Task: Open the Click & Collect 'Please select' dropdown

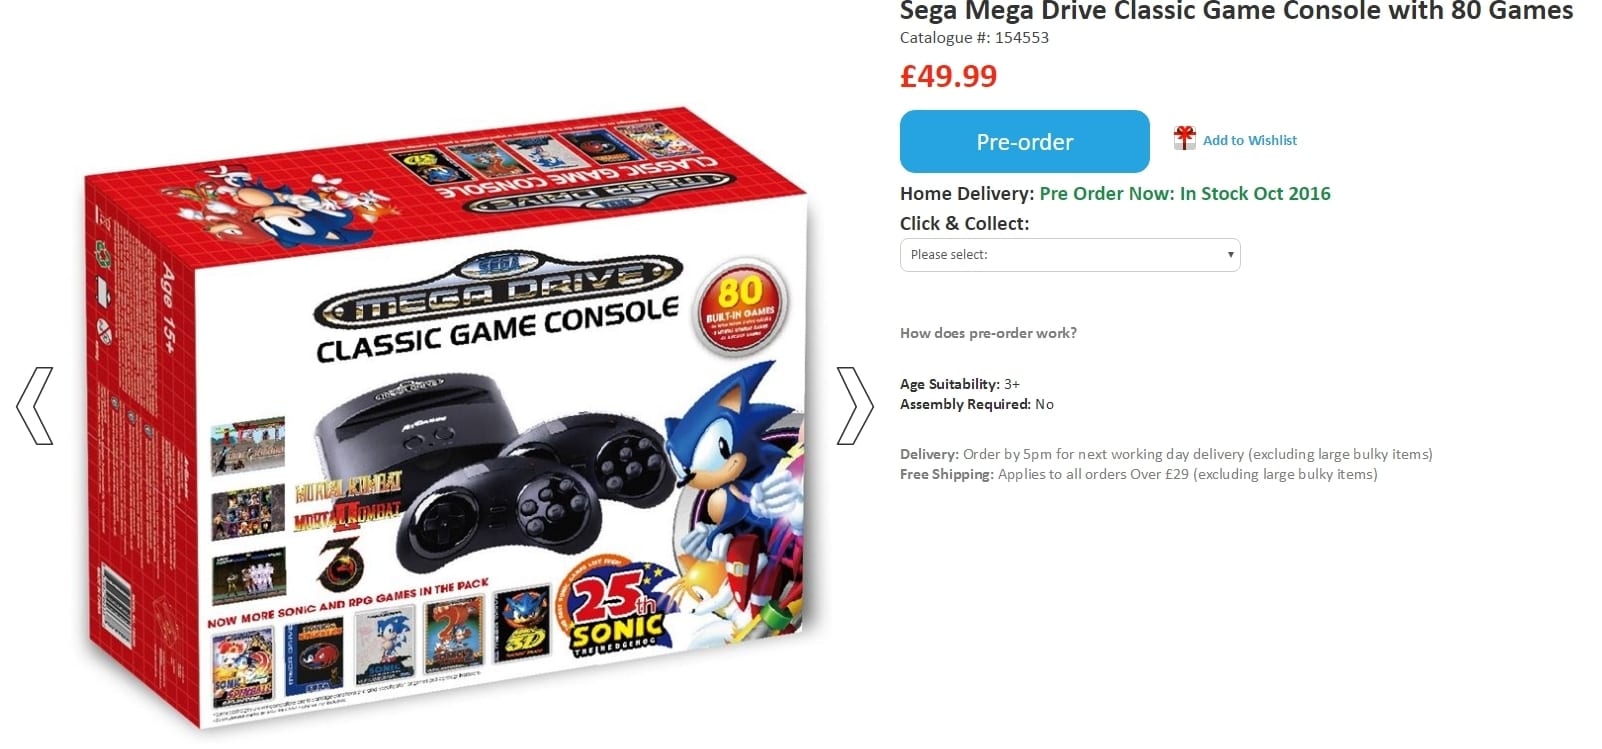Action: tap(1070, 255)
